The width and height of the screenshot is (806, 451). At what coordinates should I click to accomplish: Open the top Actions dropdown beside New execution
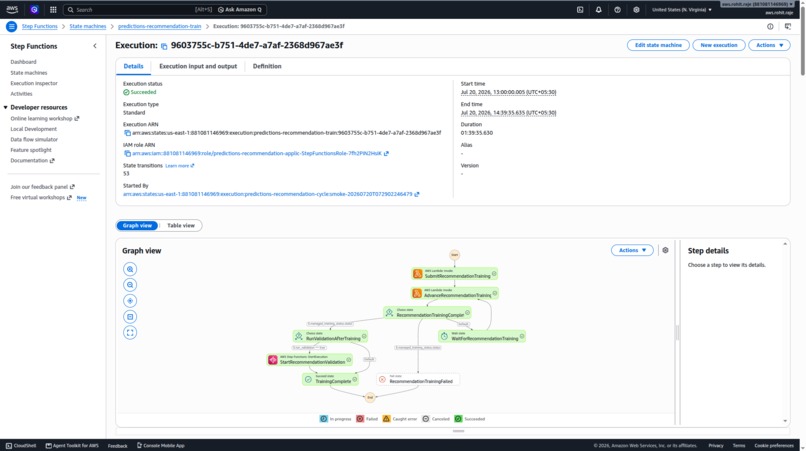coord(769,45)
